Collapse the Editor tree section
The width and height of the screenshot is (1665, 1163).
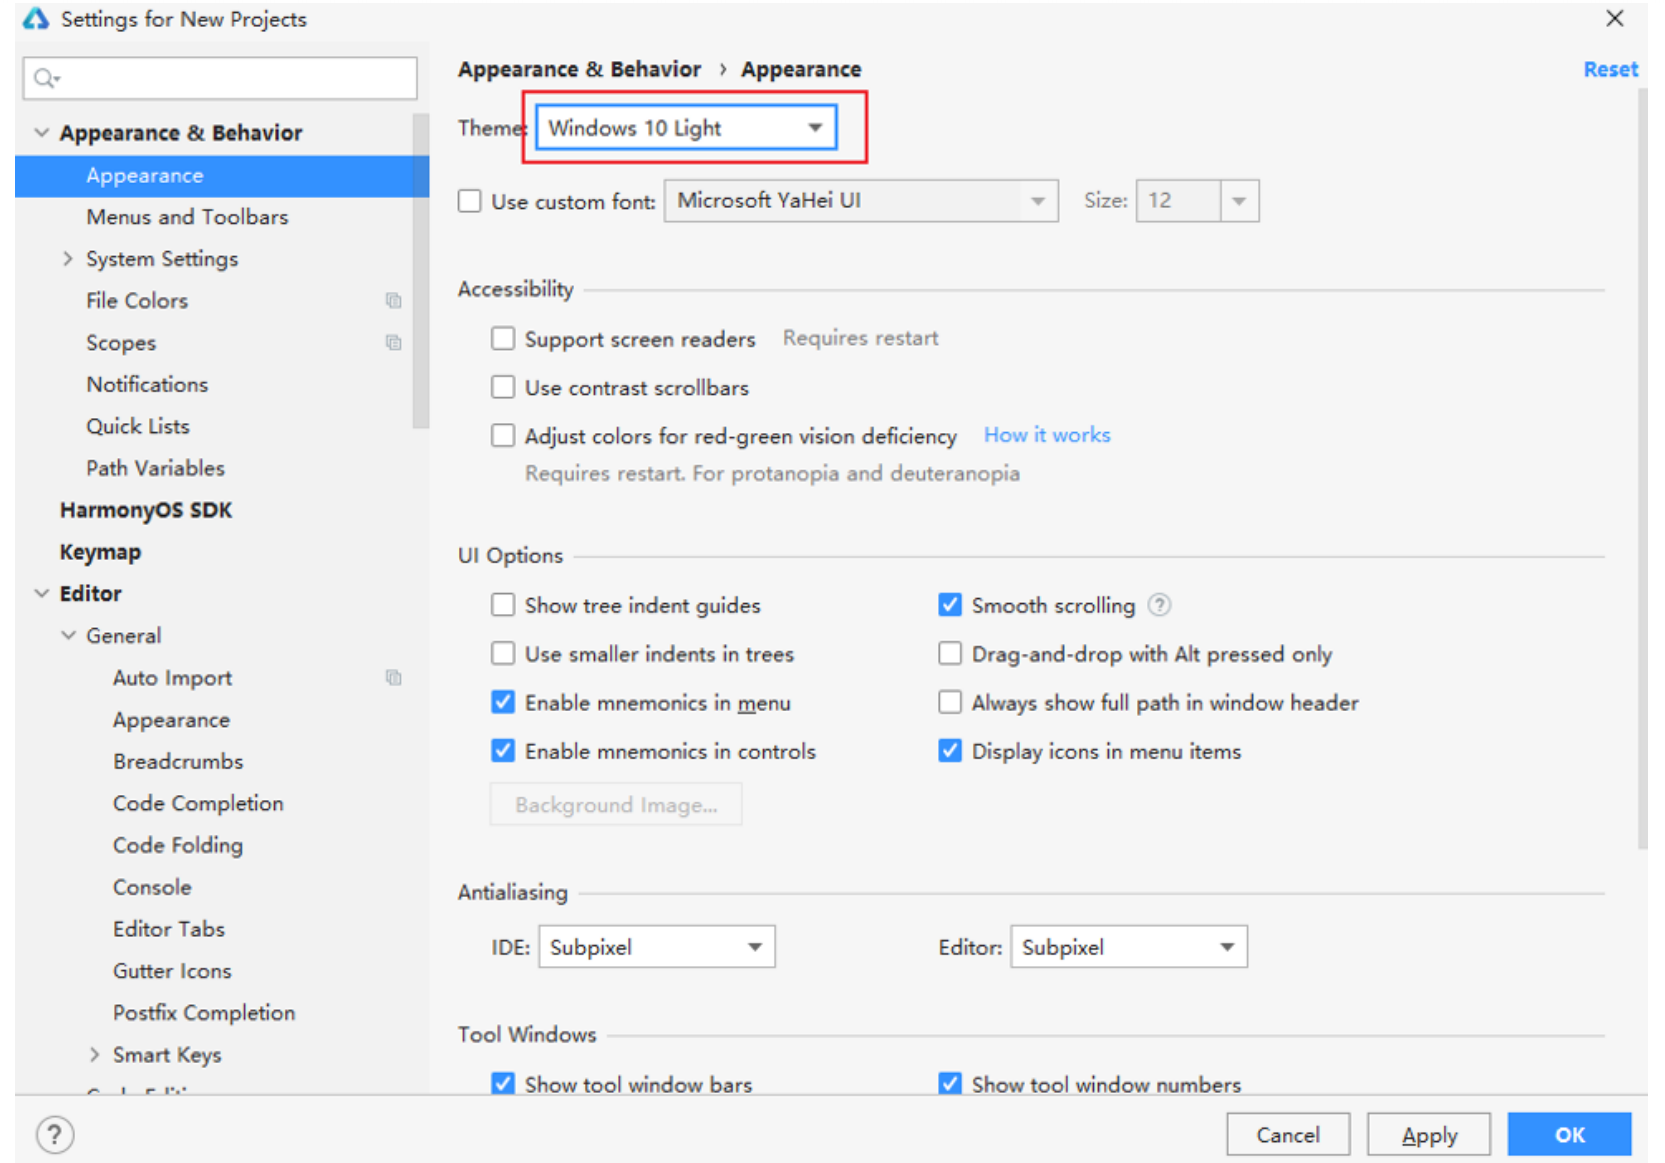point(42,593)
